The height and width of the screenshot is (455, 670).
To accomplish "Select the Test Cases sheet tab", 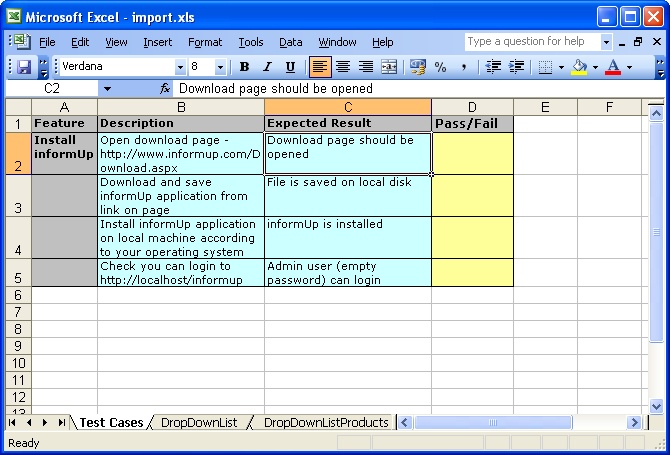I will 111,423.
